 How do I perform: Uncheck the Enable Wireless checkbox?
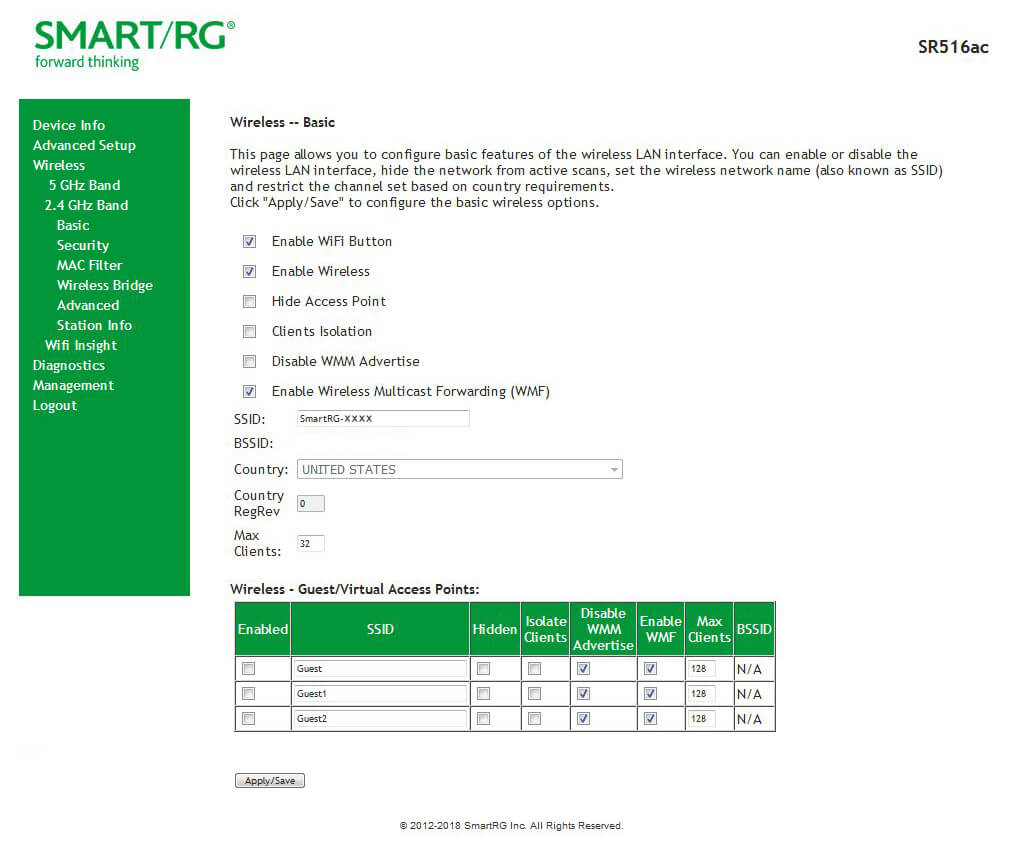click(249, 272)
